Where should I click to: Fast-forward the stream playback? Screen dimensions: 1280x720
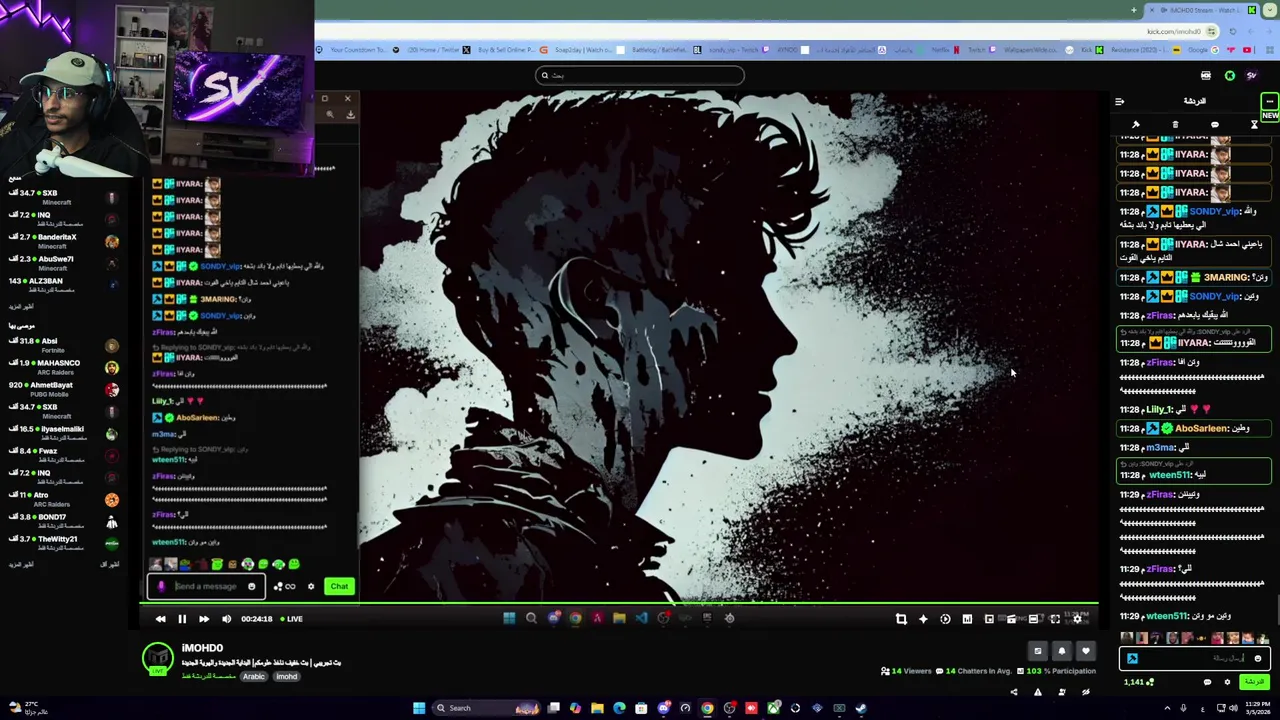click(x=204, y=619)
